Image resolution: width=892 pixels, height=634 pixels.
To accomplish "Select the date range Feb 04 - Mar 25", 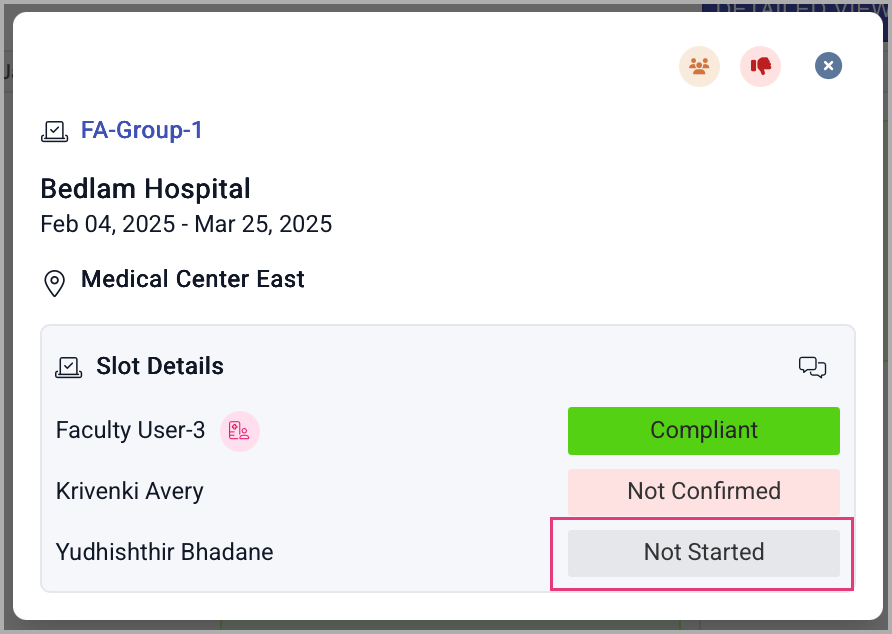I will pos(186,224).
